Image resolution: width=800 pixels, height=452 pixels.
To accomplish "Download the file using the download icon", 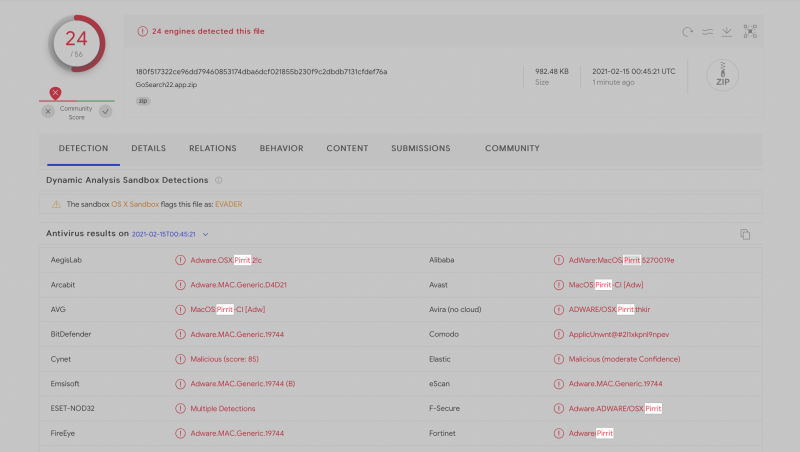I will (x=727, y=32).
